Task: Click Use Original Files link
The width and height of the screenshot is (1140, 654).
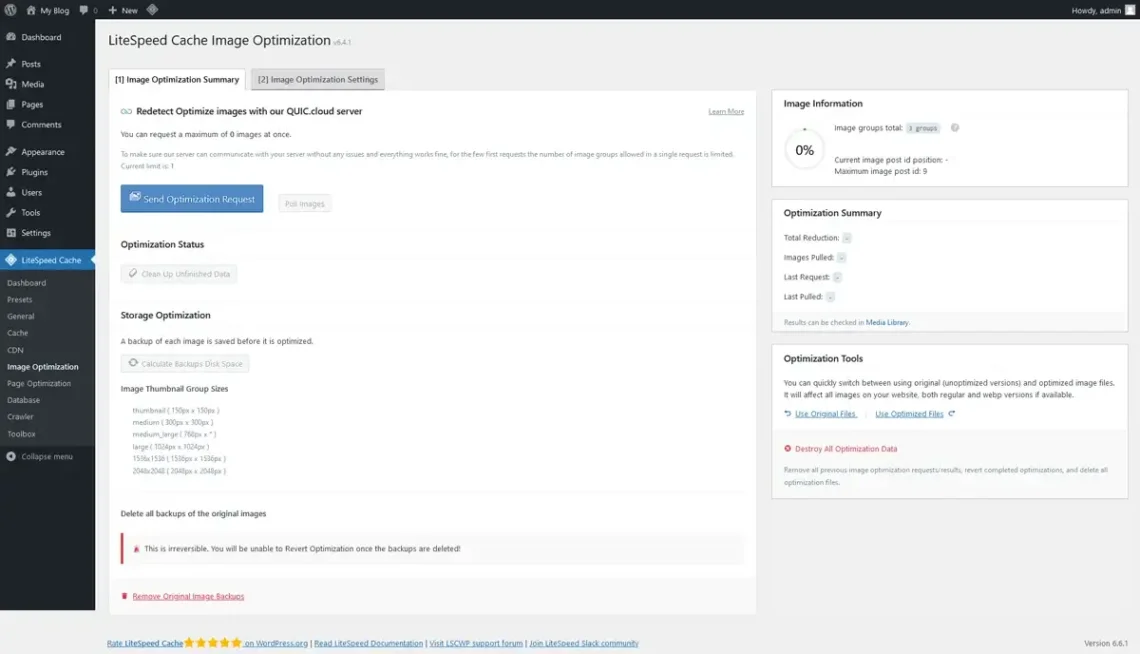Action: click(826, 413)
